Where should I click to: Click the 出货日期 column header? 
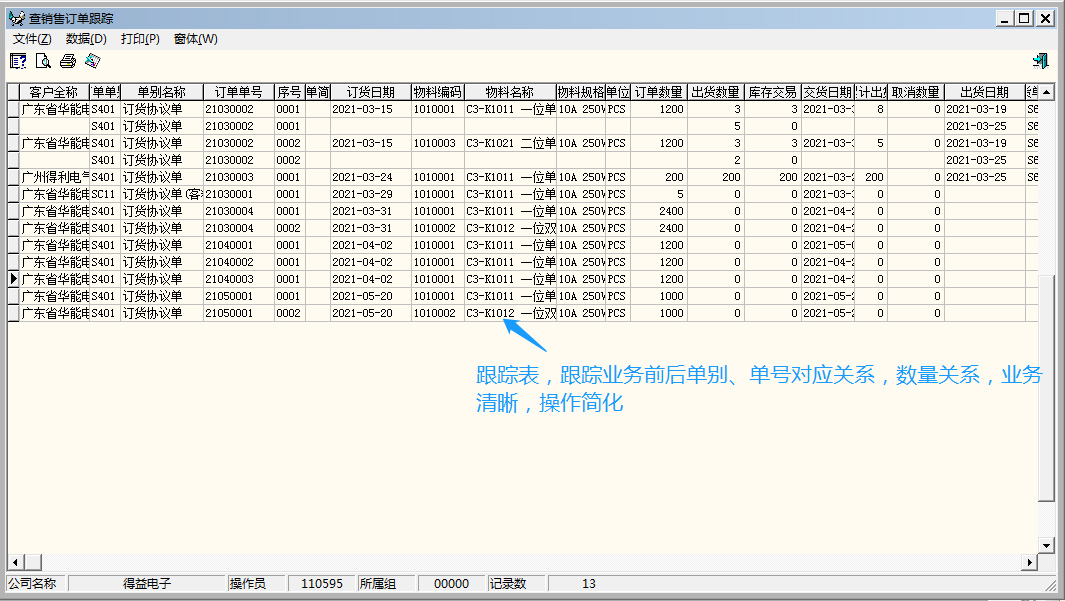tap(984, 92)
